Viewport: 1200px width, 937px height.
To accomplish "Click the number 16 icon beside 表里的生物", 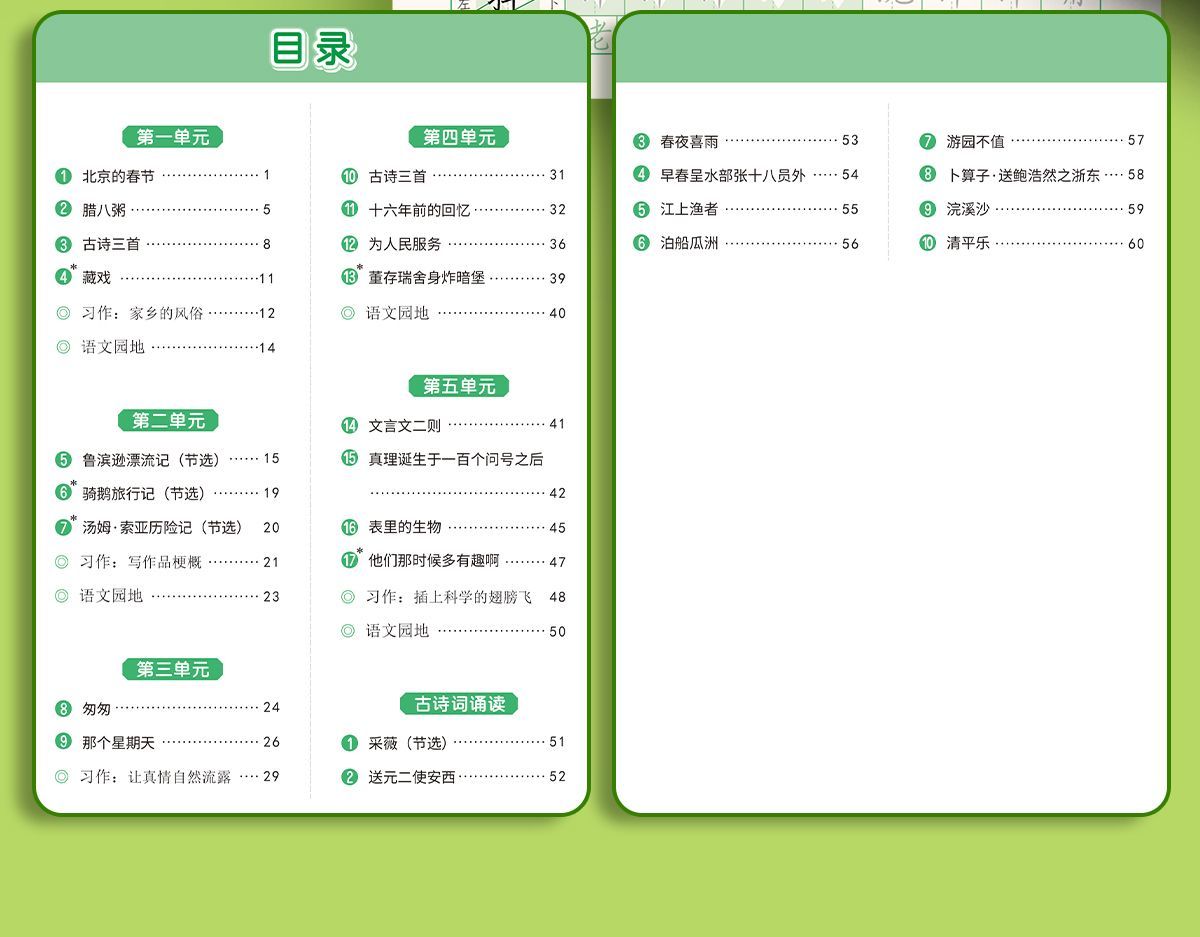I will (349, 527).
